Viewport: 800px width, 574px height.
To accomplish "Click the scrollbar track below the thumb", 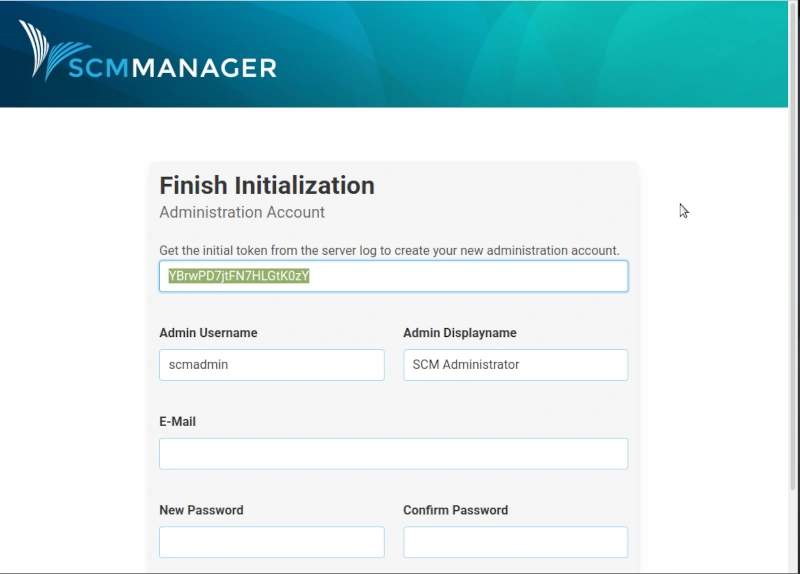I will [x=794, y=532].
